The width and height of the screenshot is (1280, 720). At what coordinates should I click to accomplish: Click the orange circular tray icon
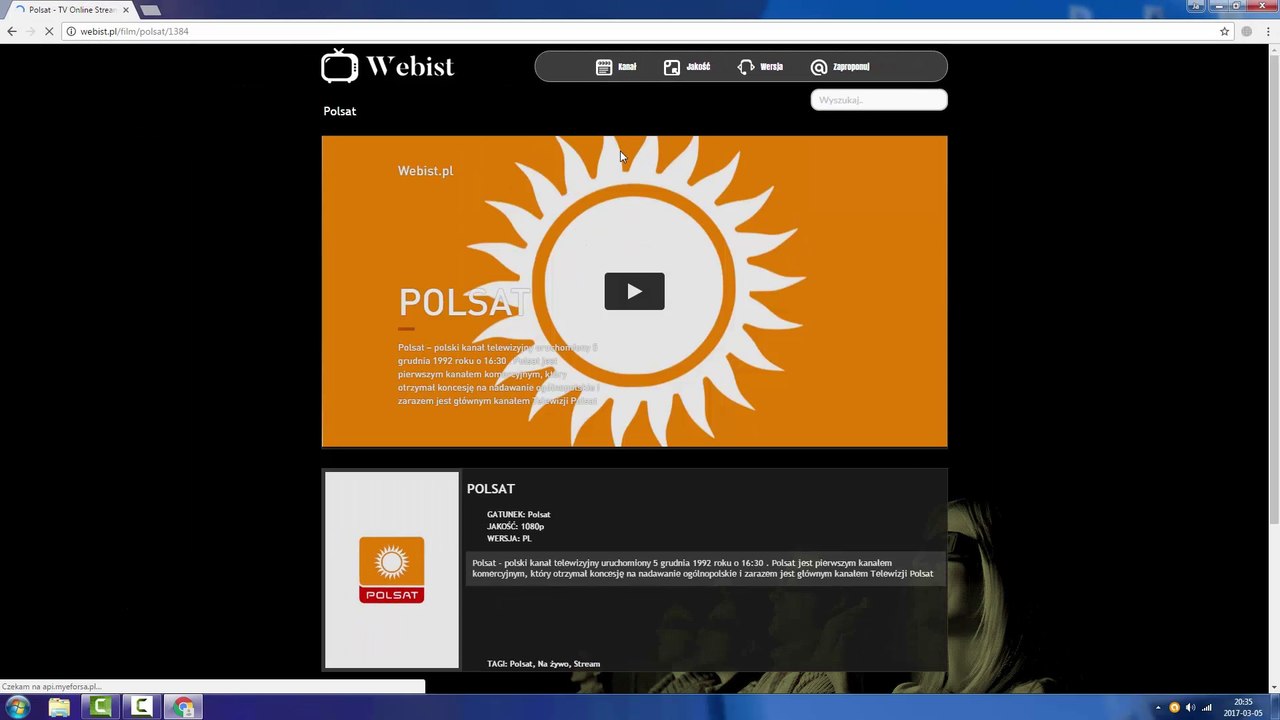1174,708
